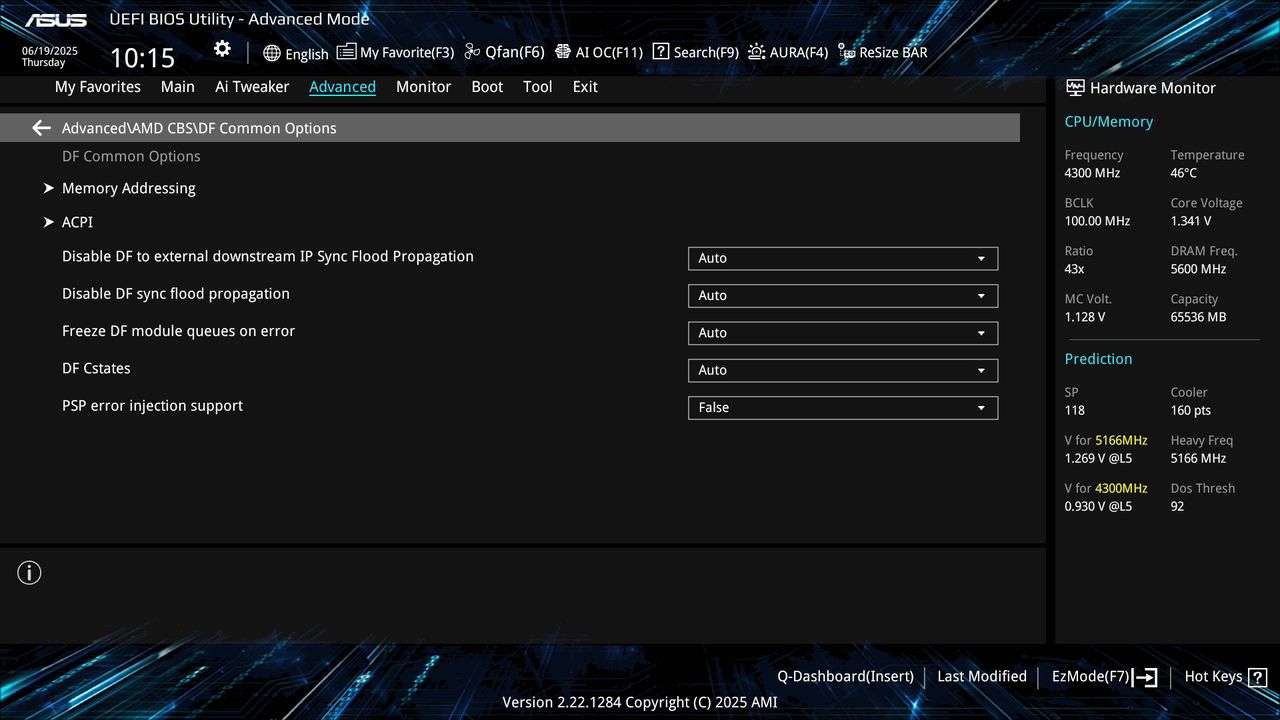Open the BIOS settings gear menu
This screenshot has width=1280, height=720.
pos(221,48)
